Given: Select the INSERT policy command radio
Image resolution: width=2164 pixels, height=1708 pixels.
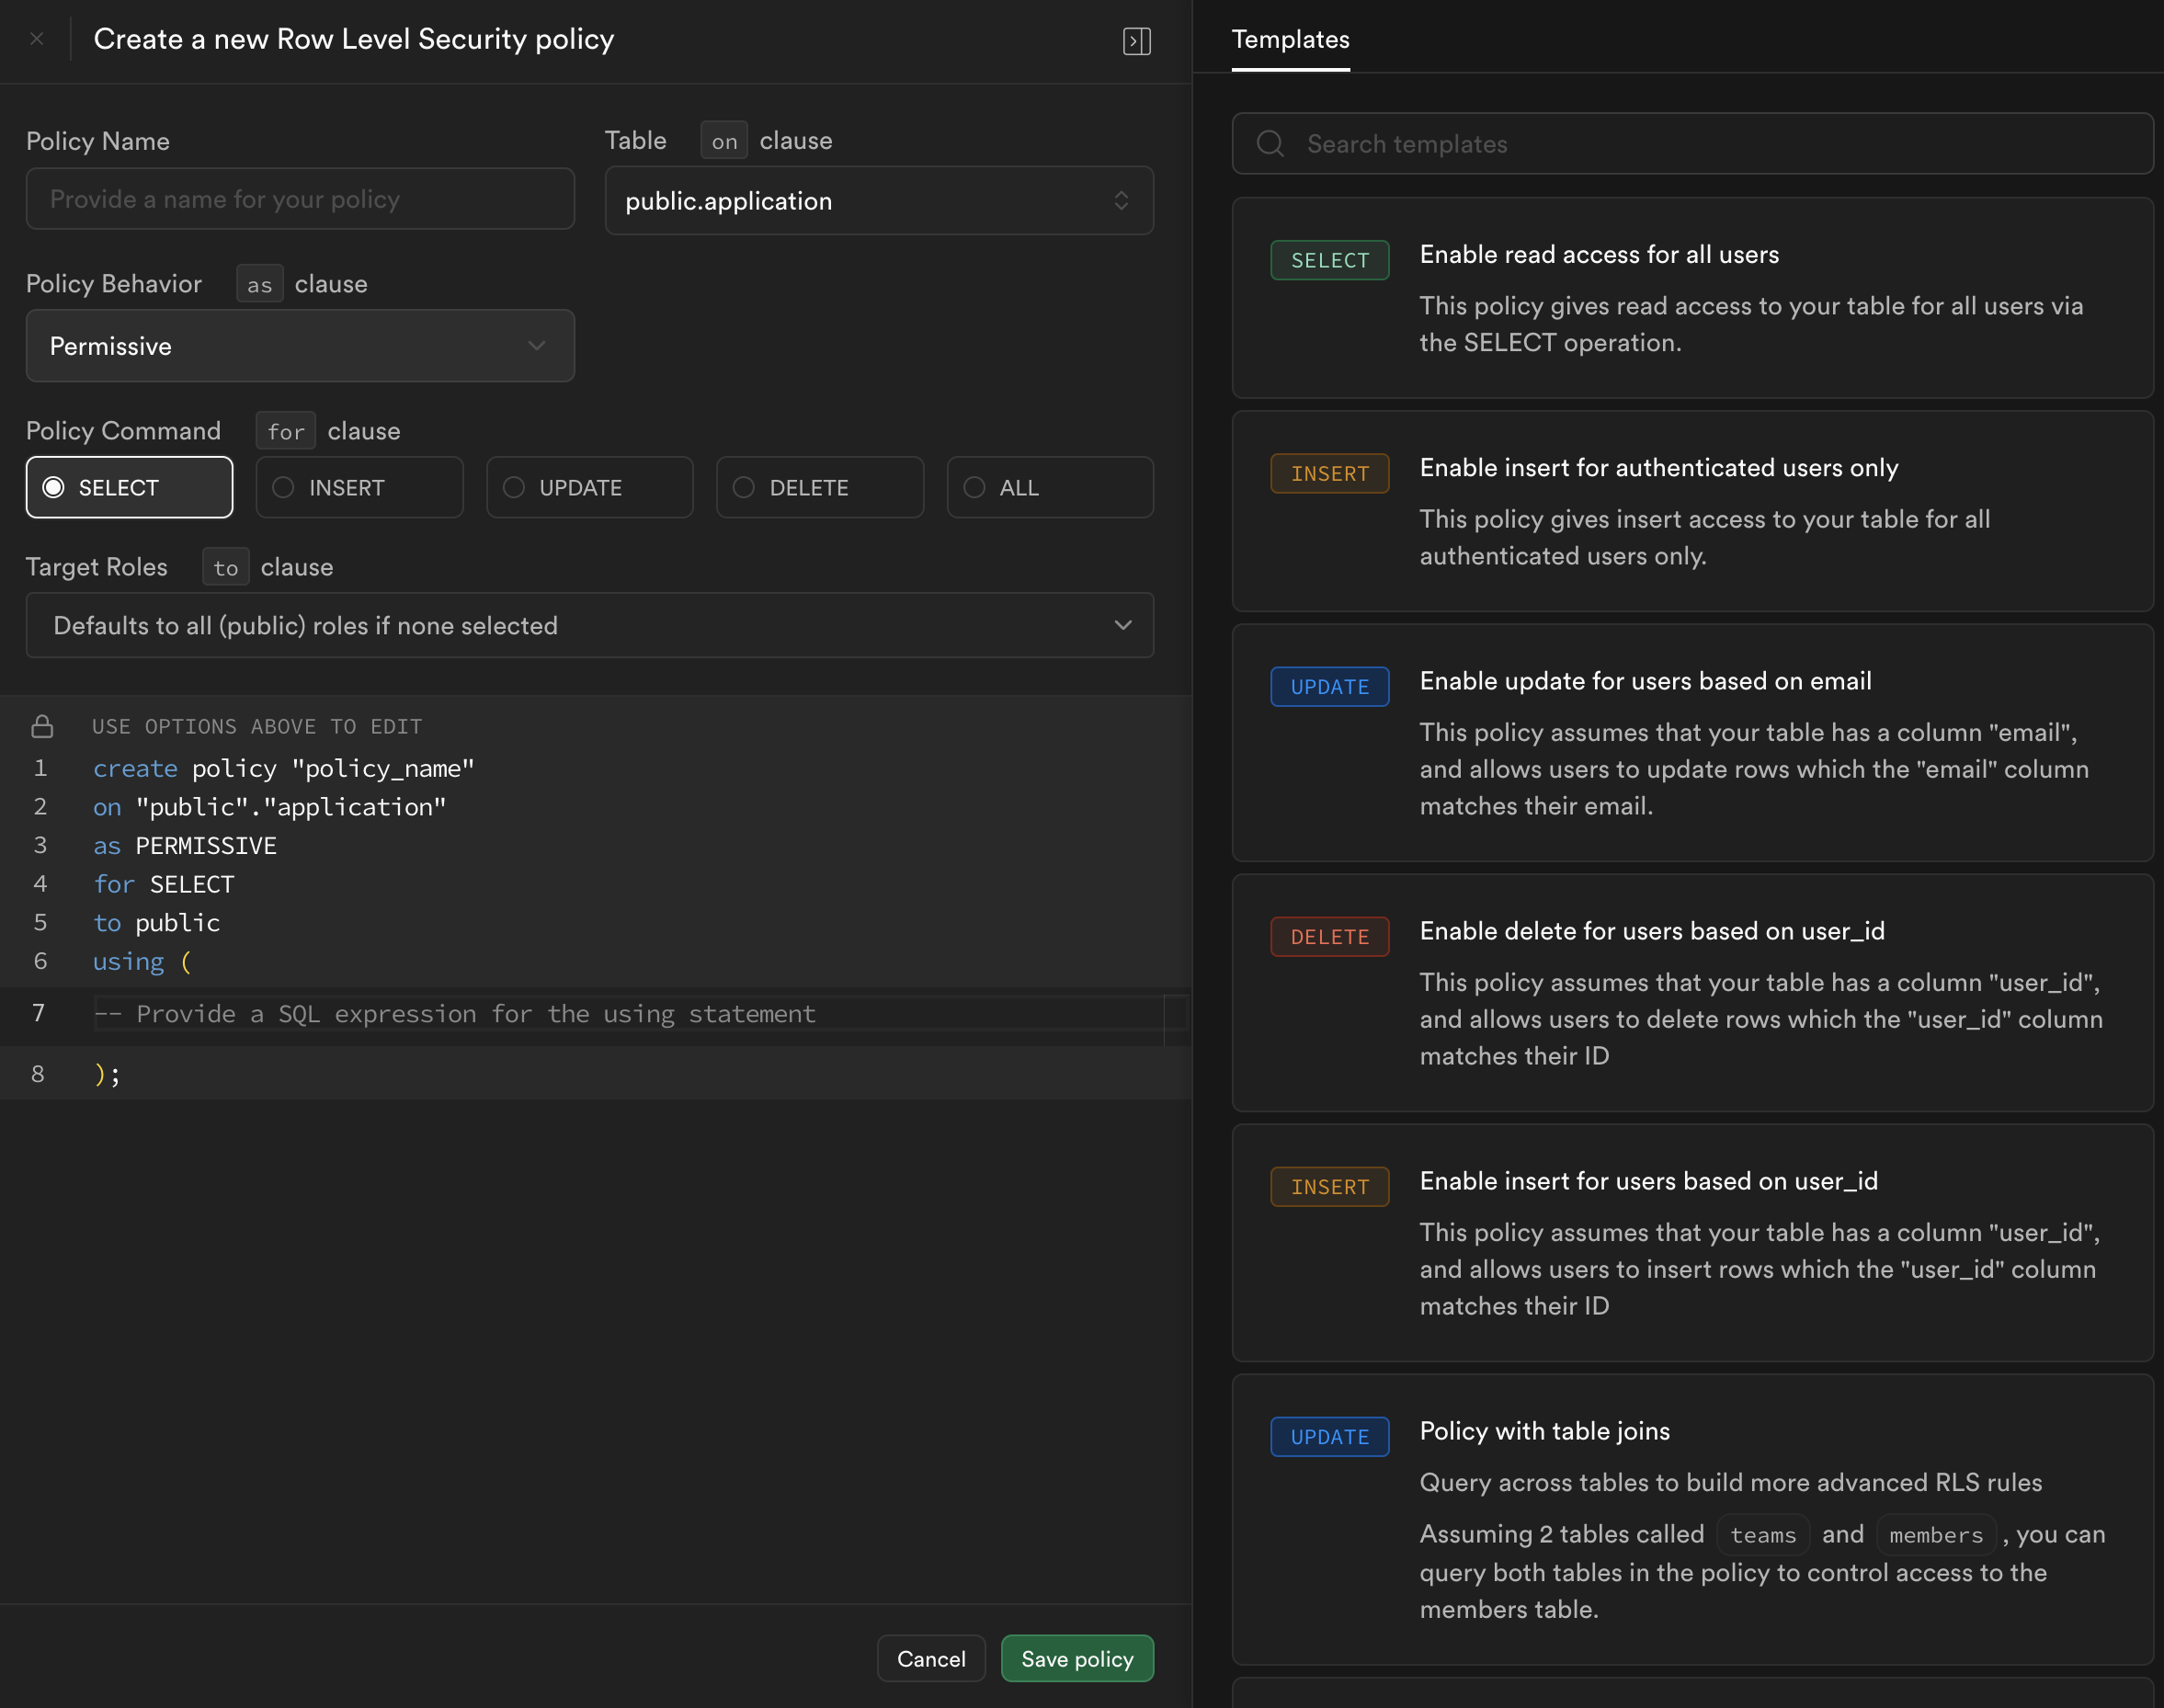Looking at the screenshot, I should (359, 488).
